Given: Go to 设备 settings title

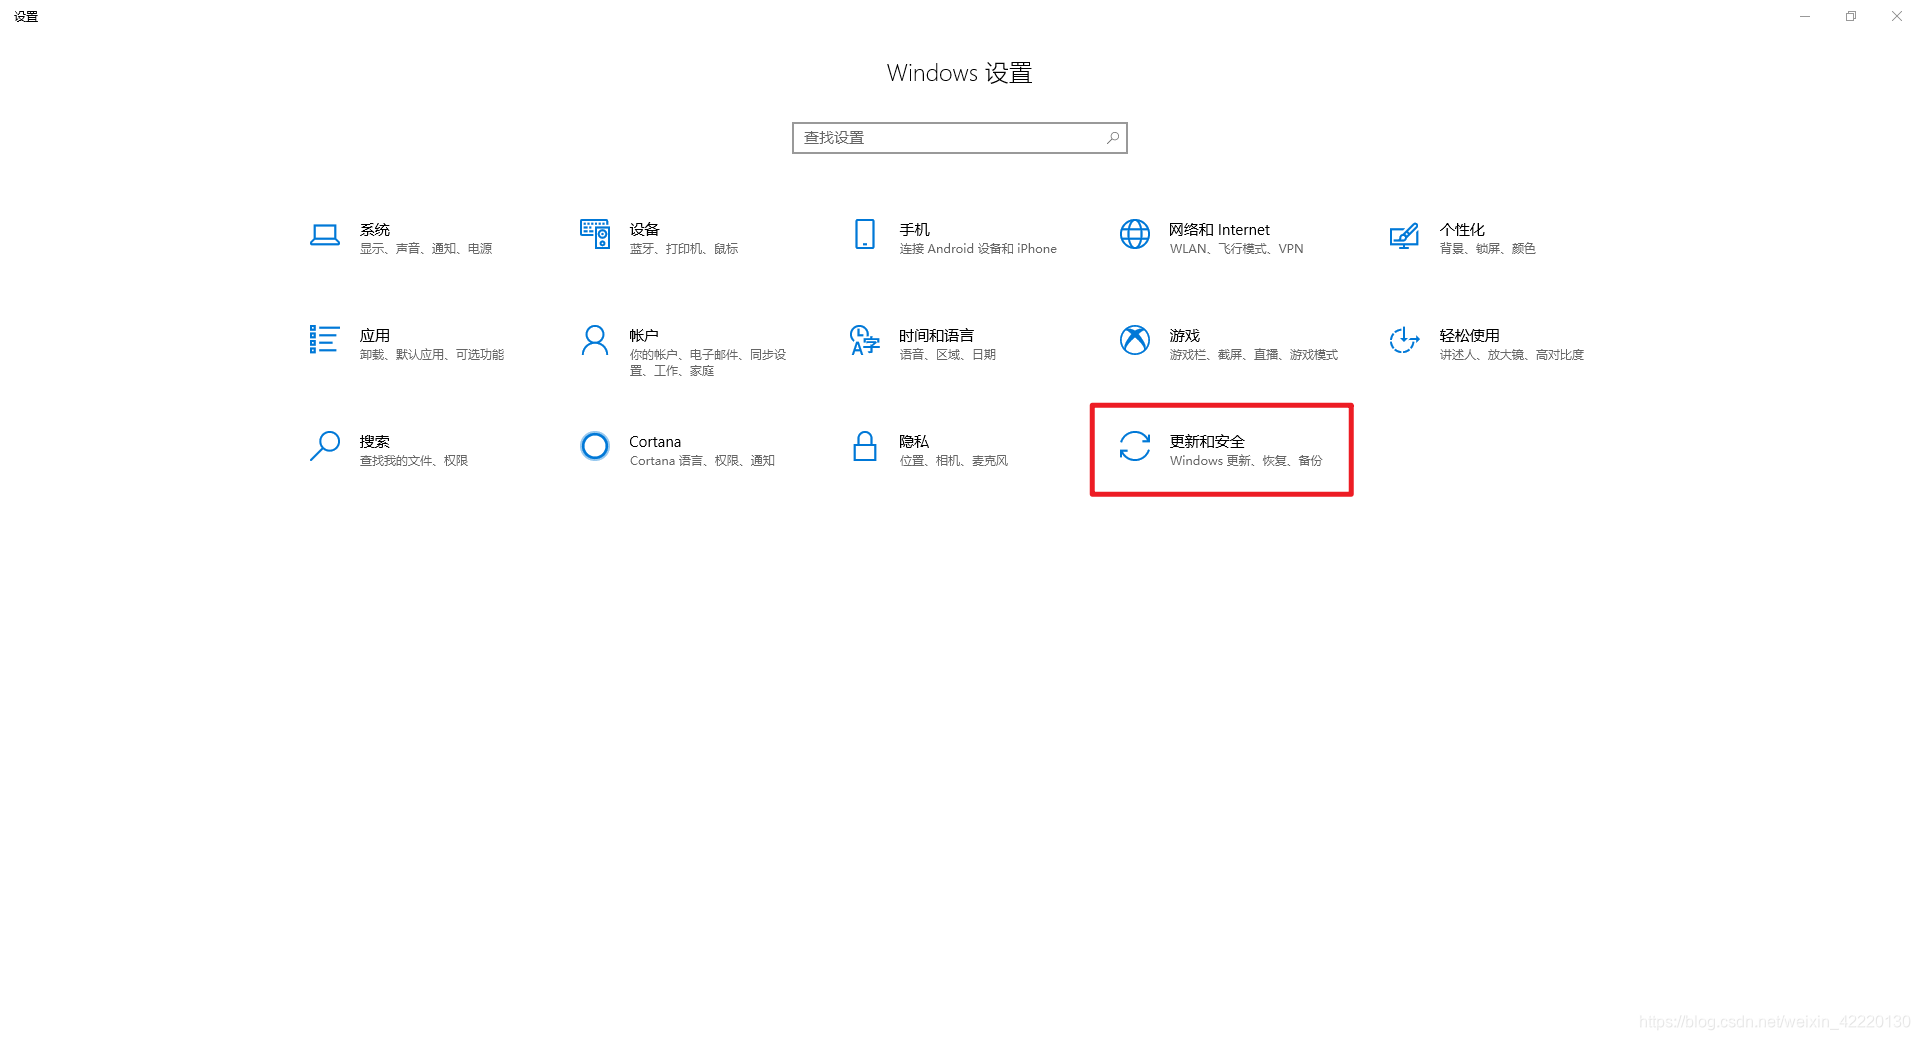Looking at the screenshot, I should pos(645,230).
